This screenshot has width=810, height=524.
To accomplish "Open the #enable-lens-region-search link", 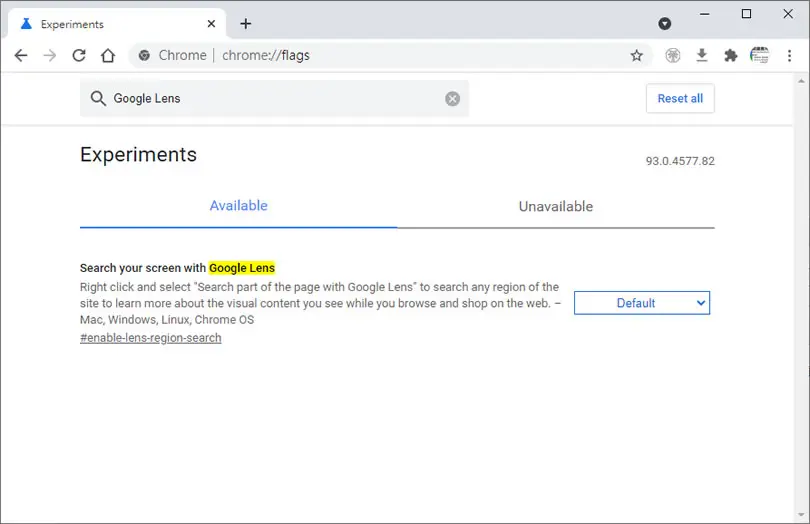I will [x=150, y=338].
